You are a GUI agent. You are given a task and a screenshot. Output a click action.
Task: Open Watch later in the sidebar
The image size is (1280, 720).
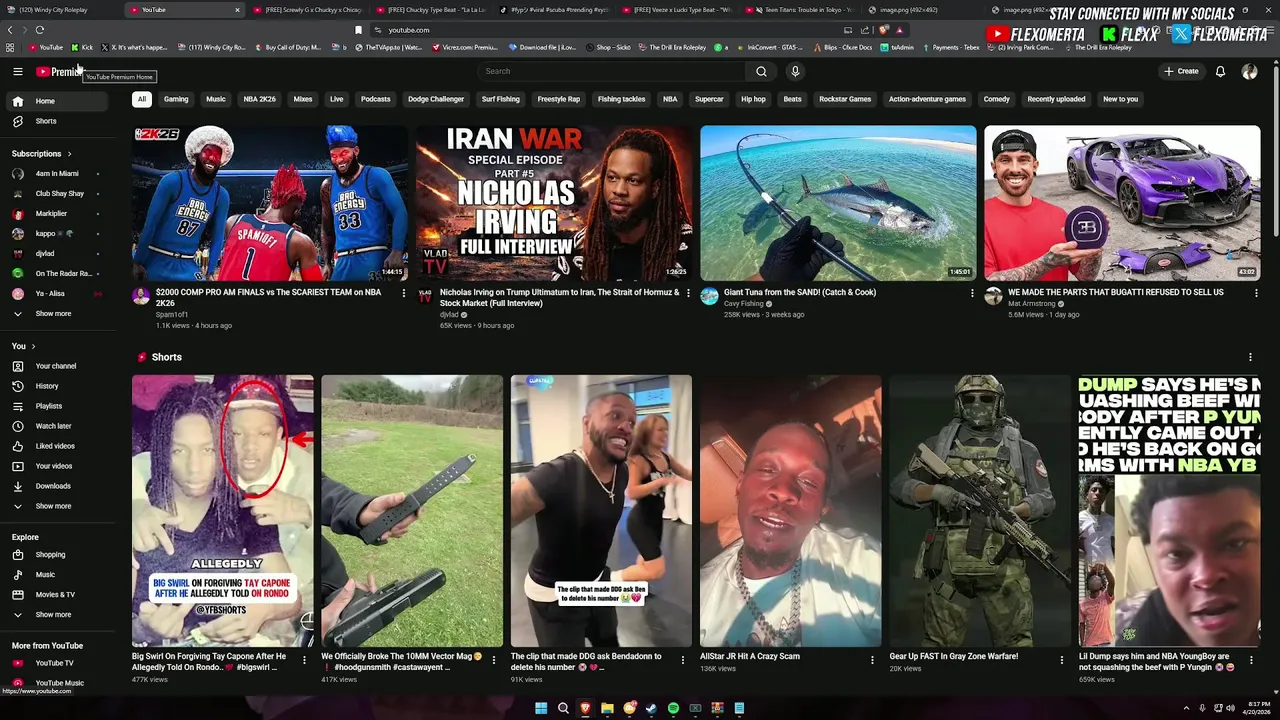pos(58,426)
